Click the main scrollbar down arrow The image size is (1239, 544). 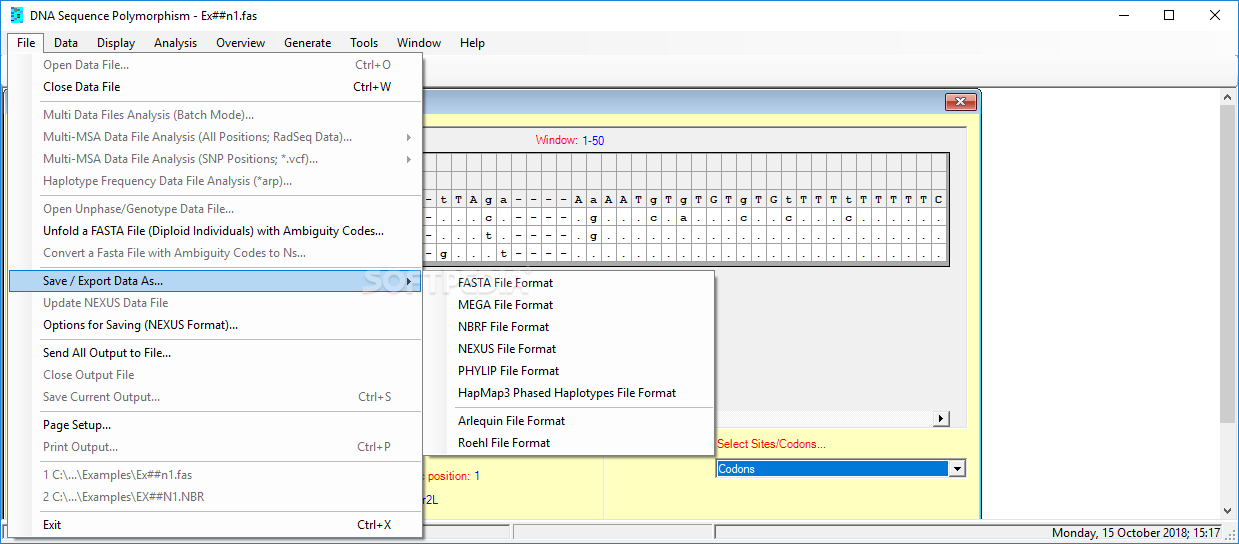click(1228, 511)
